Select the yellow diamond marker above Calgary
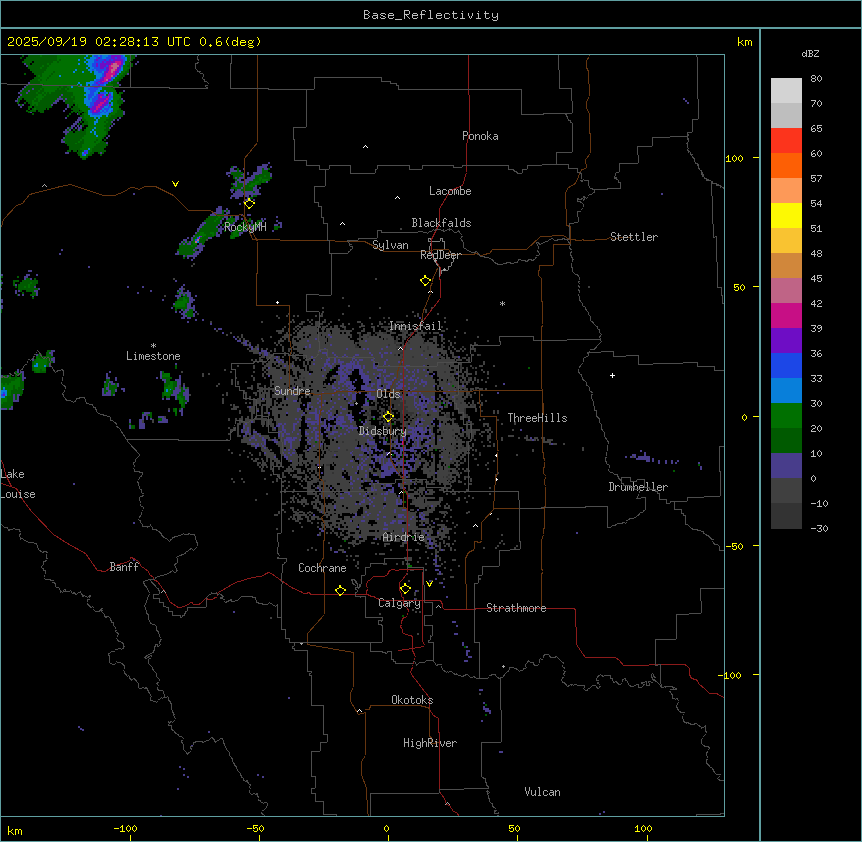The width and height of the screenshot is (862, 842). tap(405, 588)
